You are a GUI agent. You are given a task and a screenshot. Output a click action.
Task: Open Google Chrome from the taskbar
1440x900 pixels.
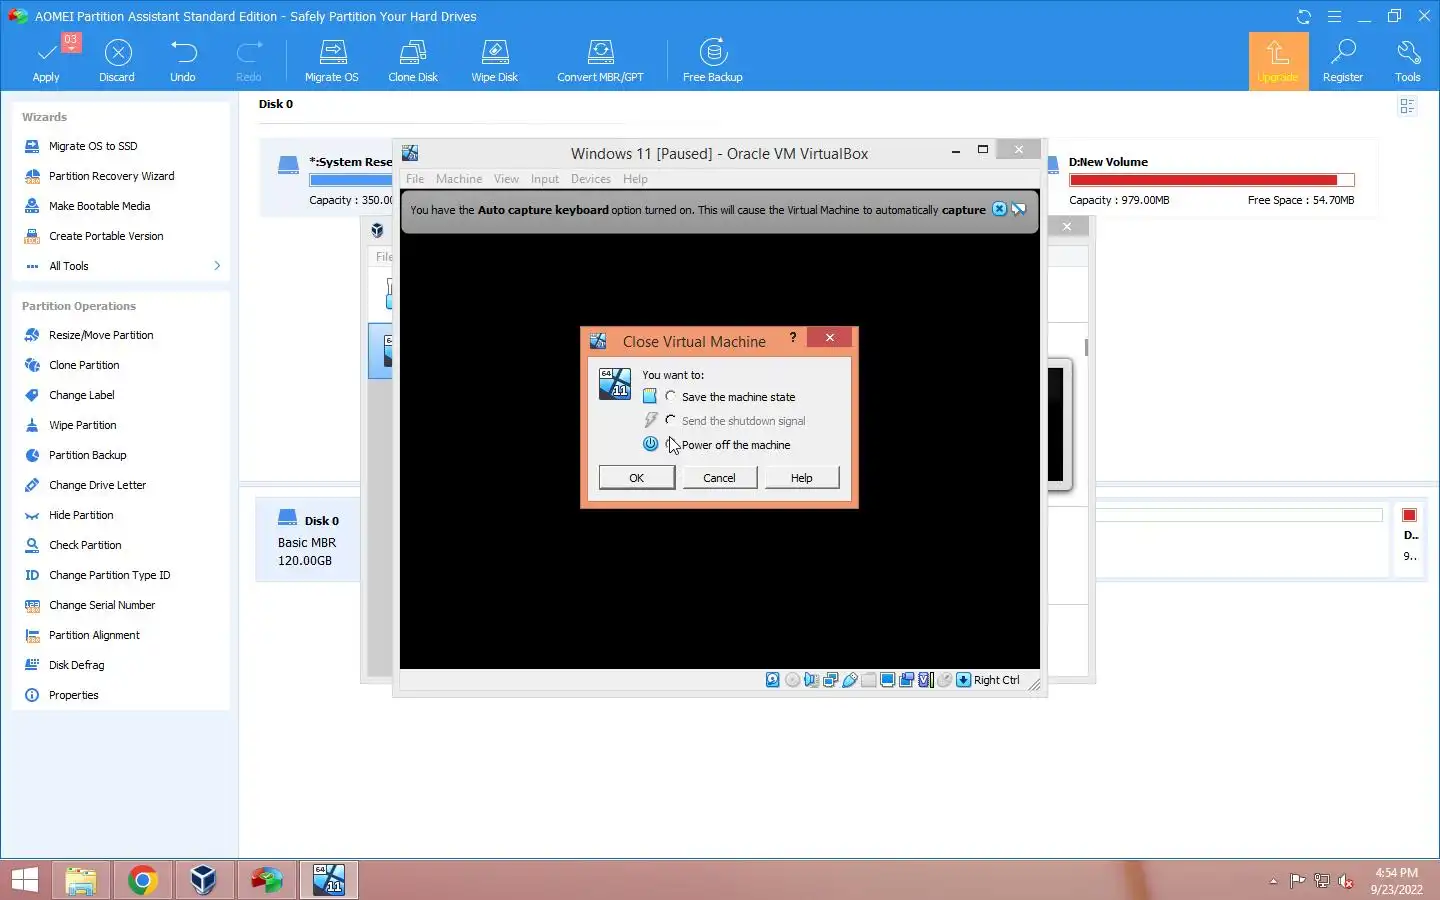(143, 880)
